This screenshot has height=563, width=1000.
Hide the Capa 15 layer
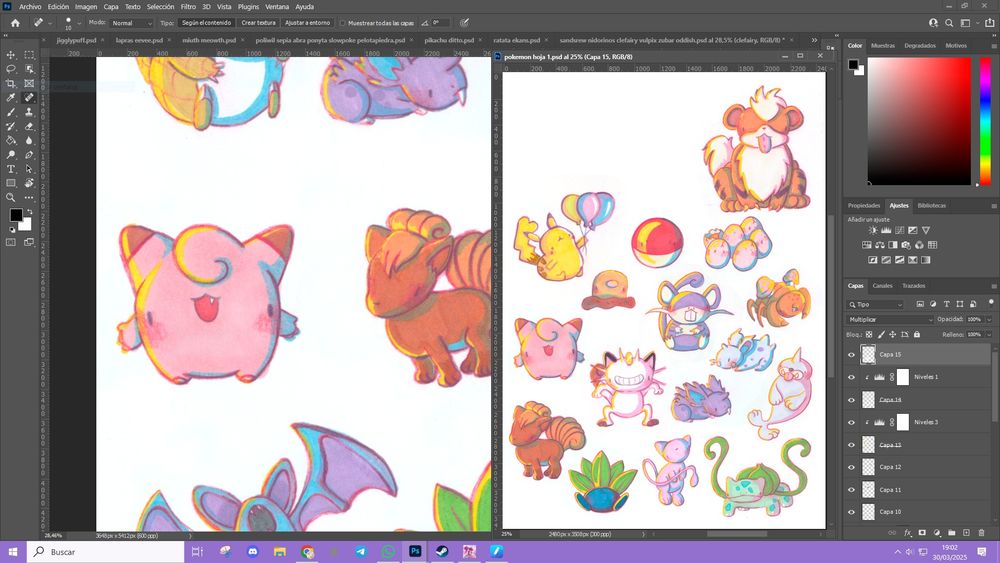[x=851, y=355]
